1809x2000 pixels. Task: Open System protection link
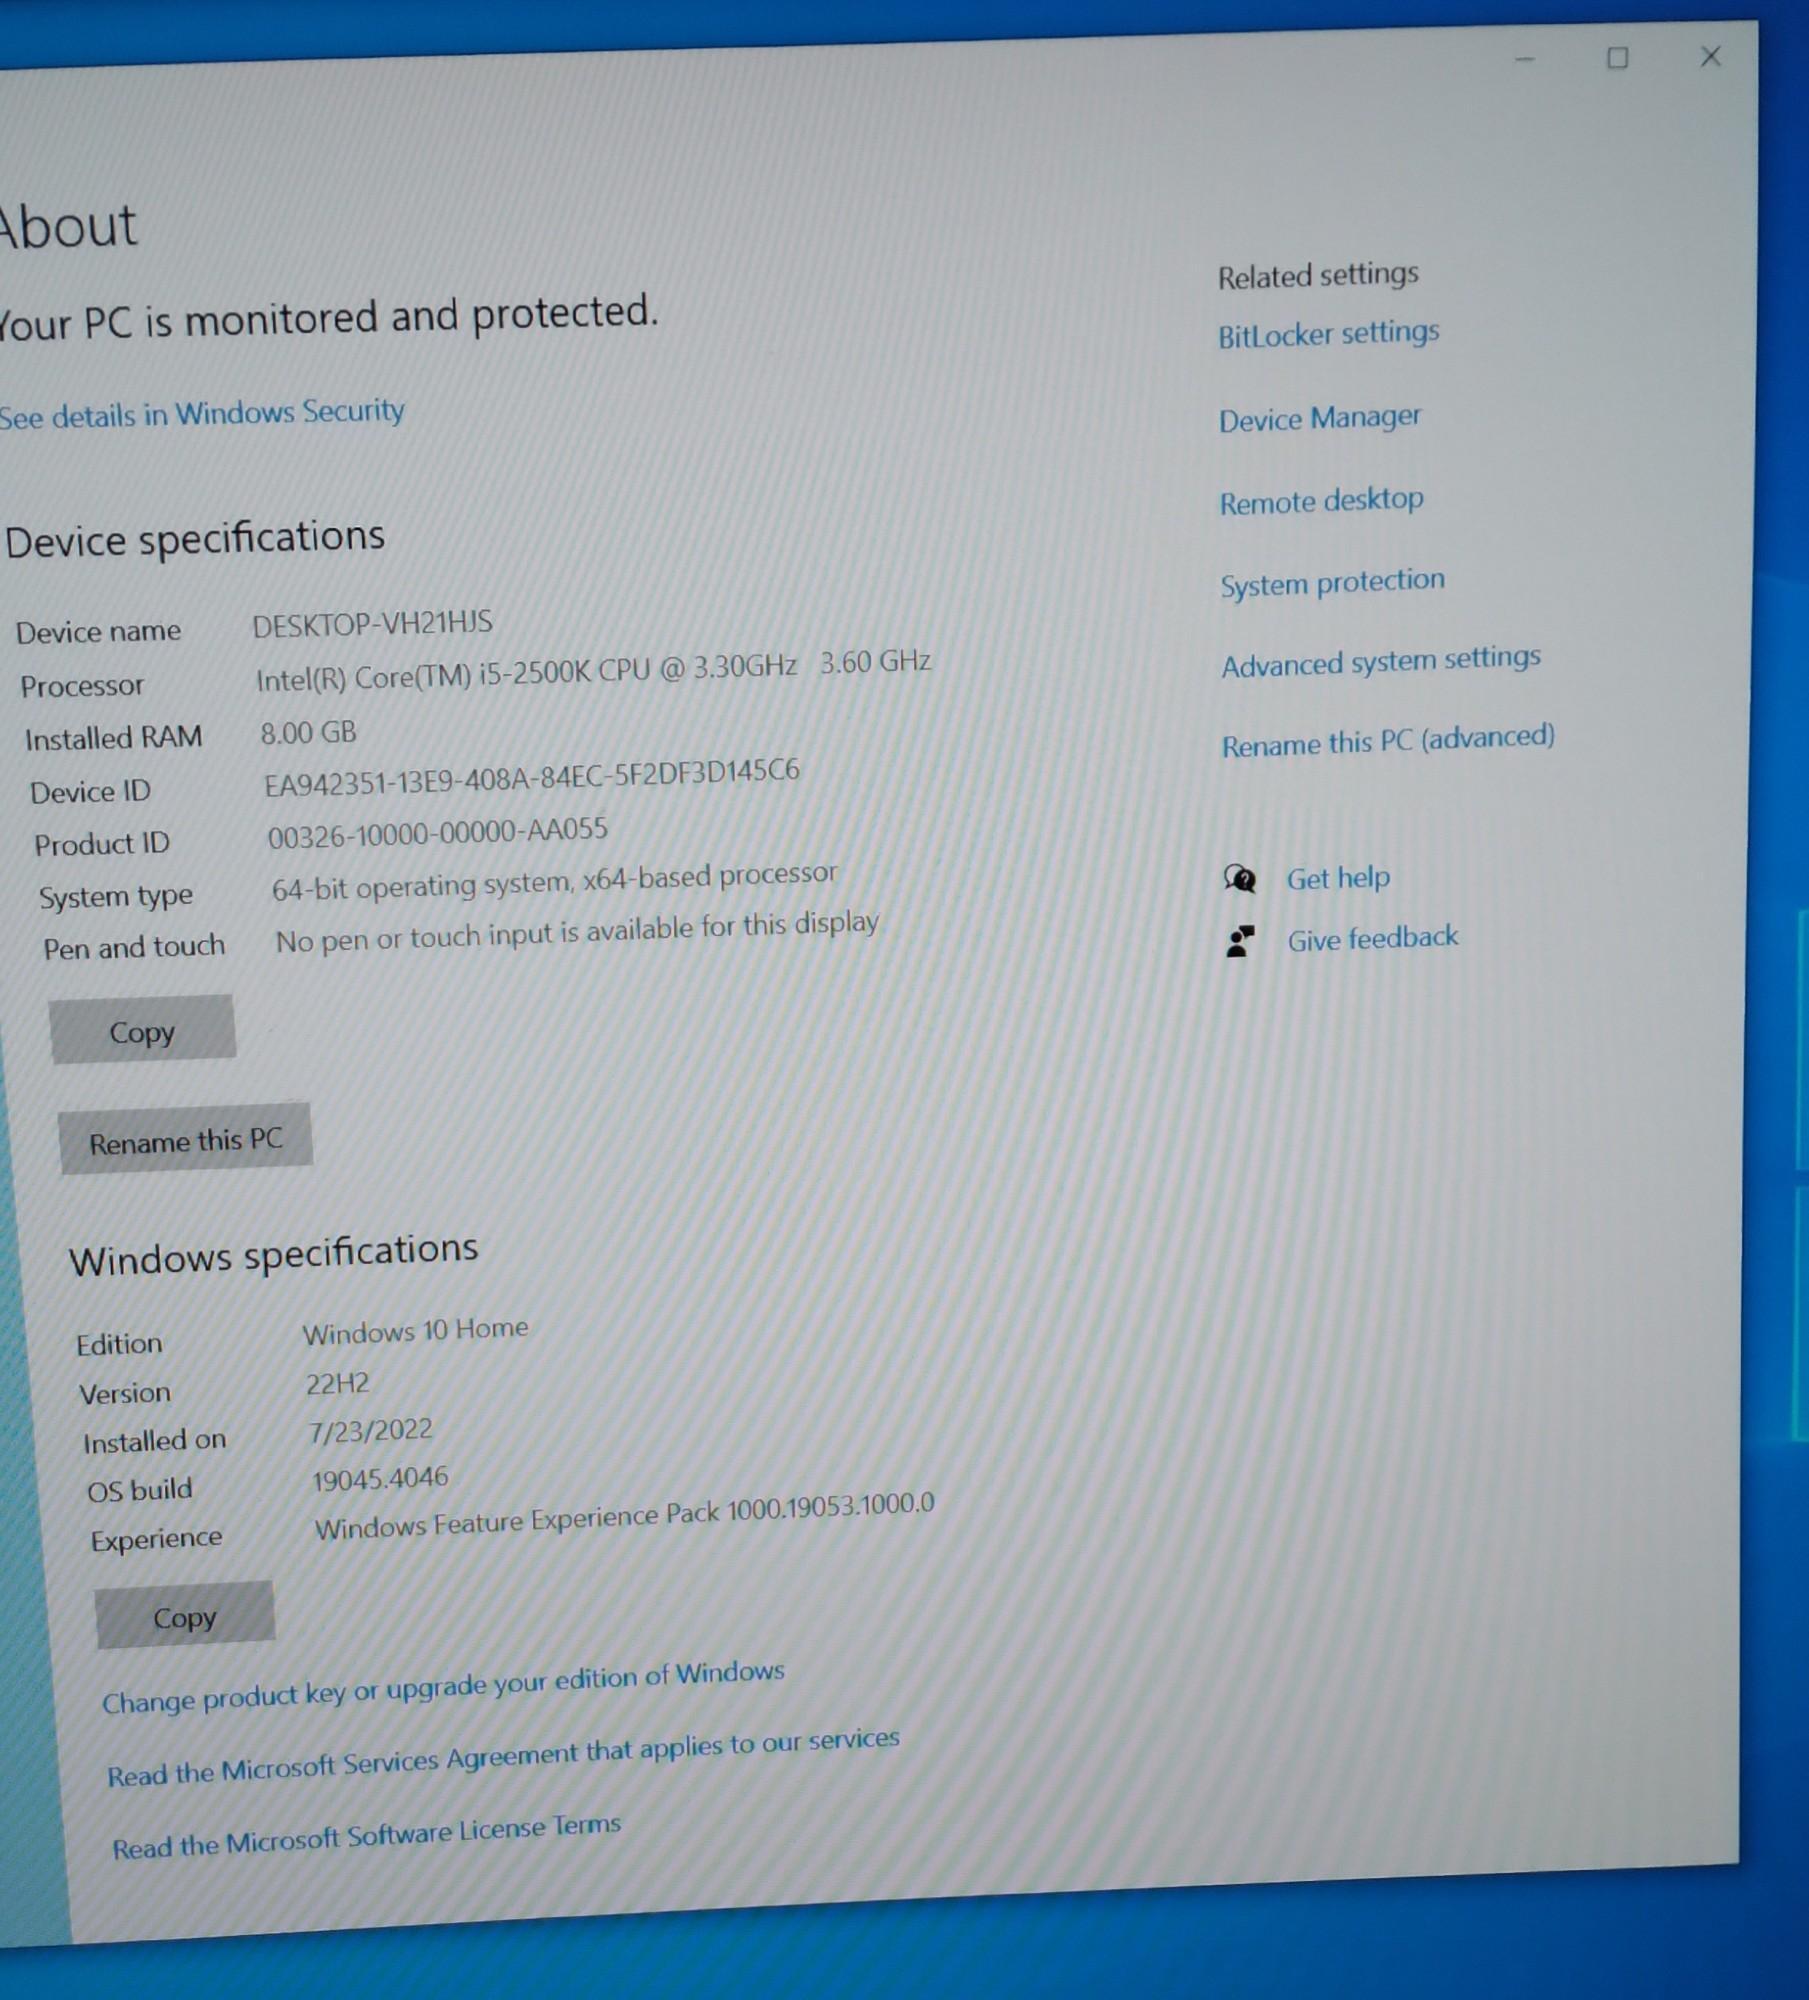1332,582
